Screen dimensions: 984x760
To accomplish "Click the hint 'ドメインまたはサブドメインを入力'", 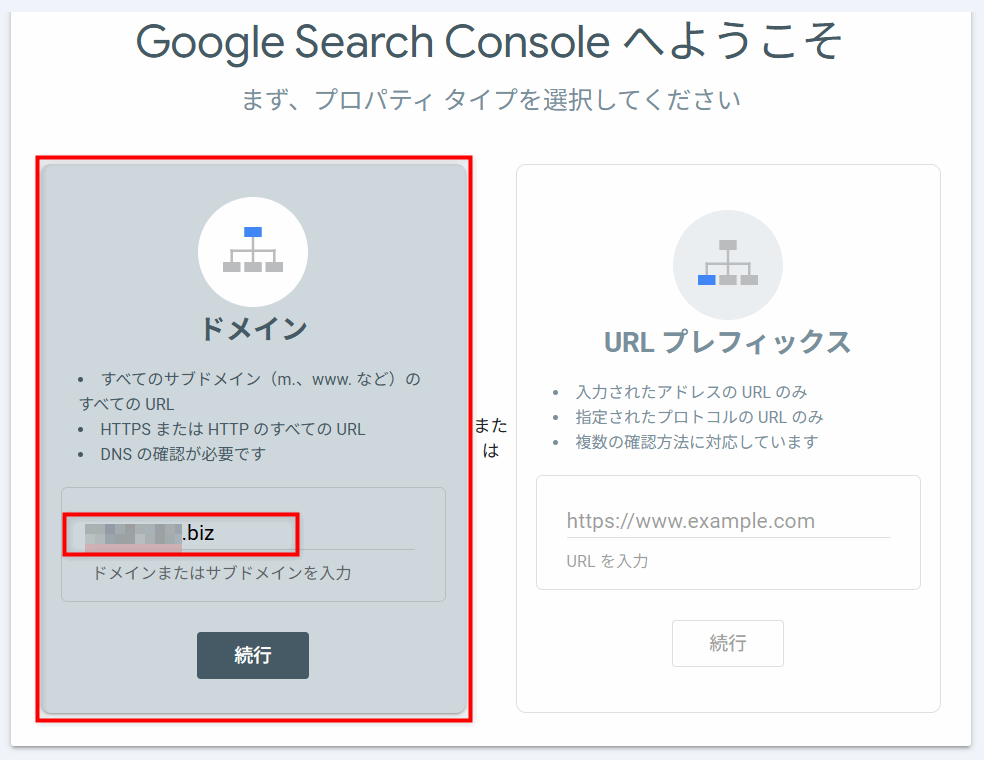I will click(x=222, y=573).
